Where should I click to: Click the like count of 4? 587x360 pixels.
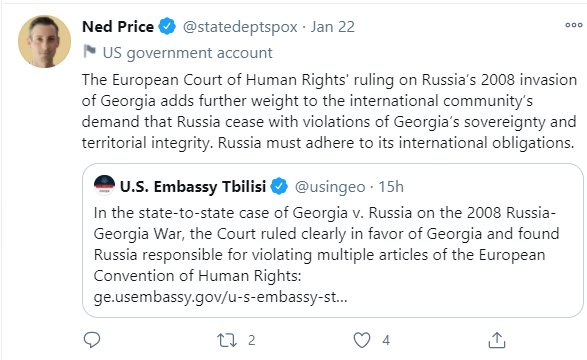386,340
